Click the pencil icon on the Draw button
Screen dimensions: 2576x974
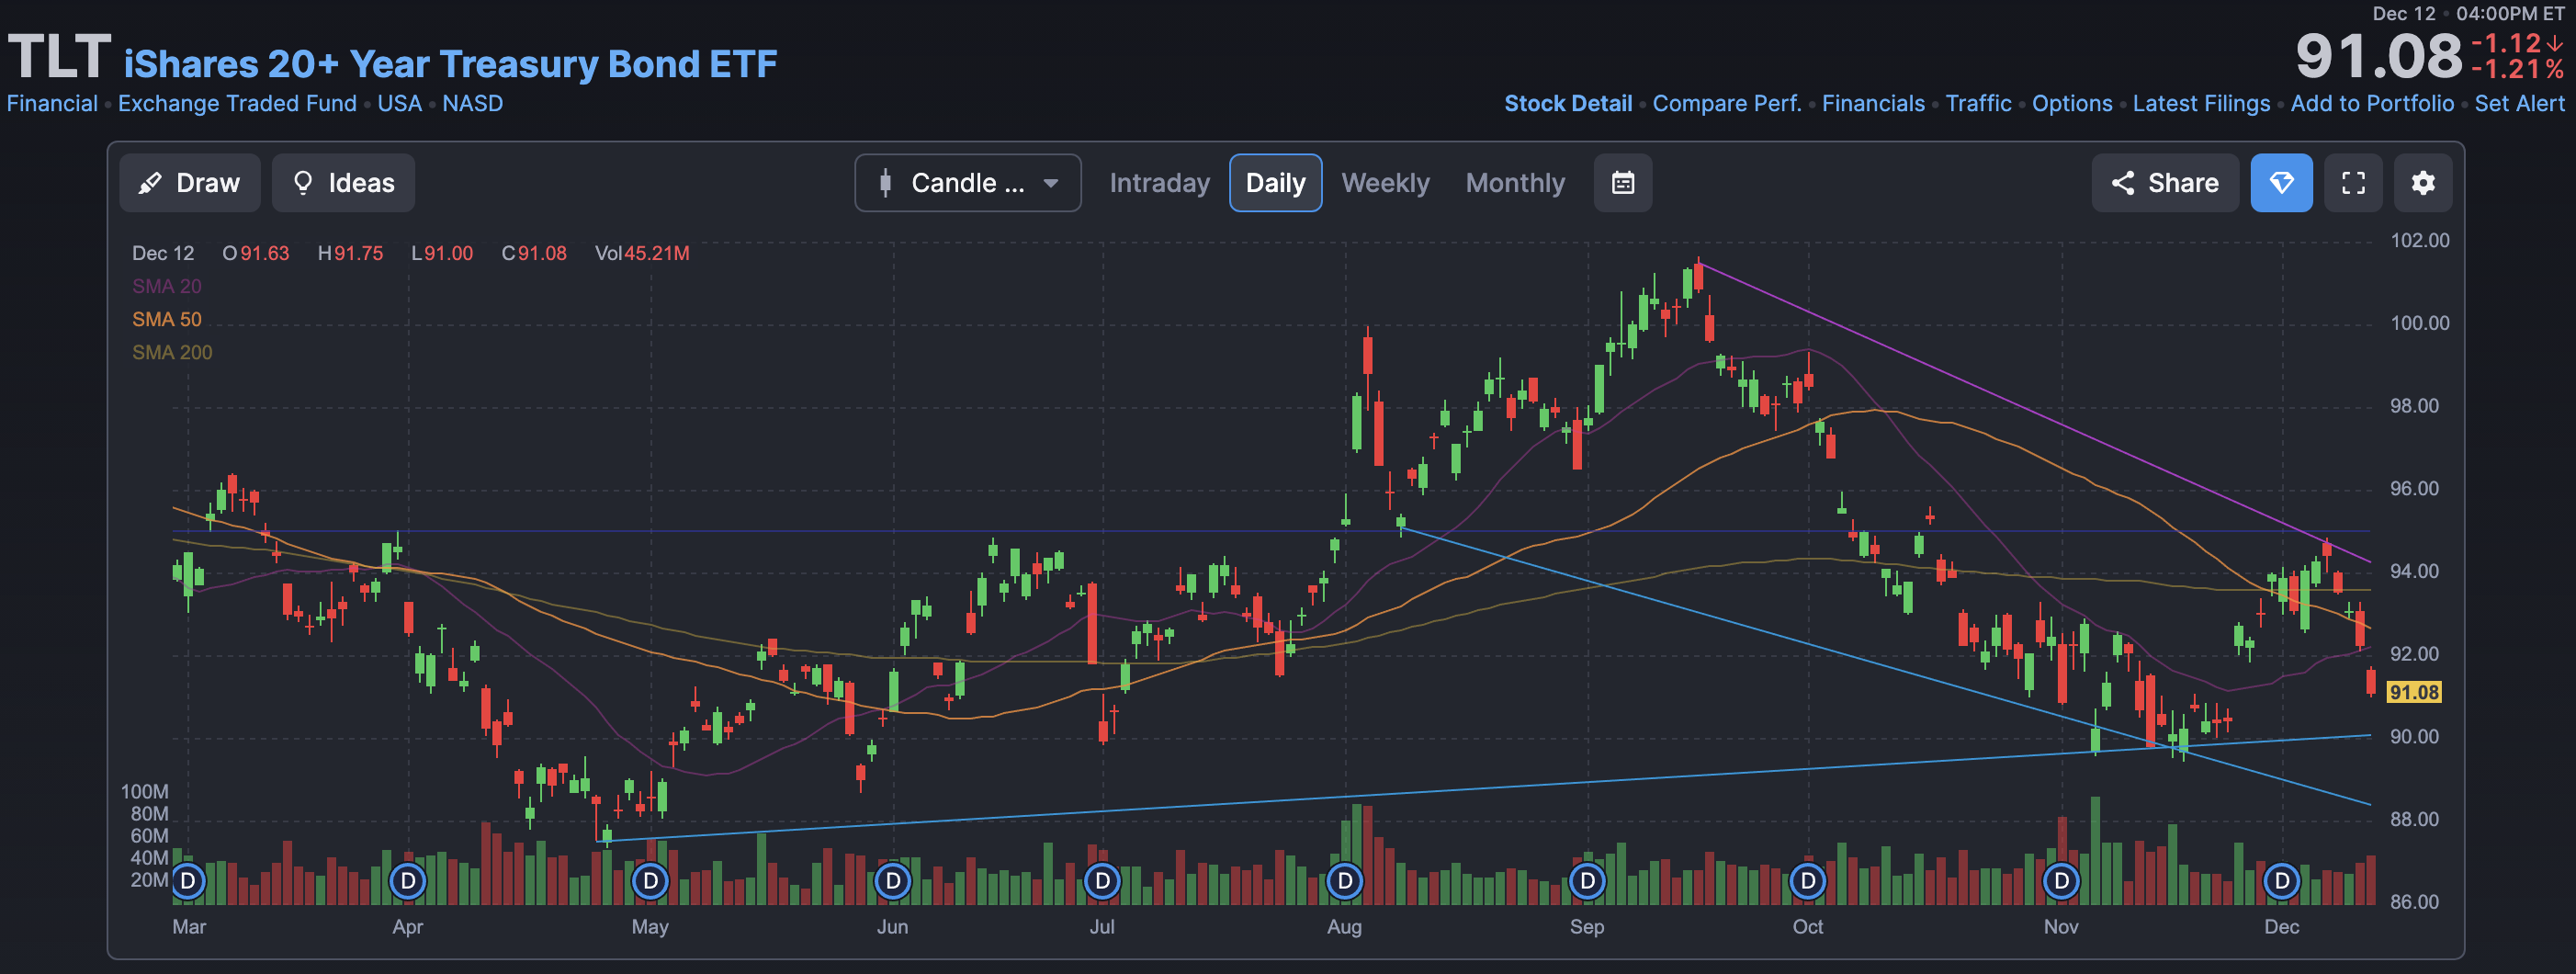click(x=150, y=183)
